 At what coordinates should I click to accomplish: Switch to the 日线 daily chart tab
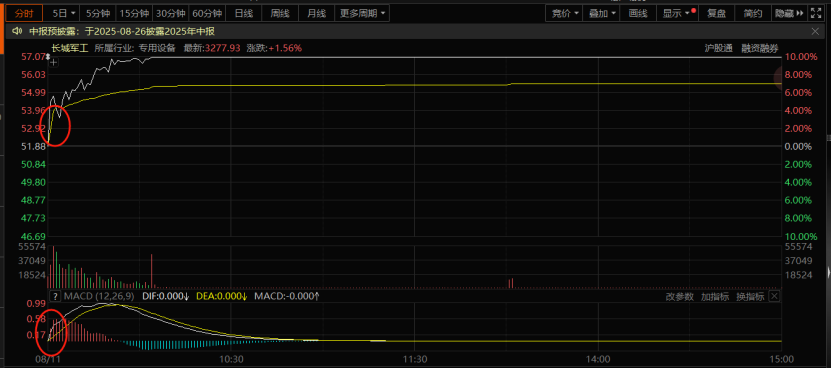pyautogui.click(x=243, y=13)
